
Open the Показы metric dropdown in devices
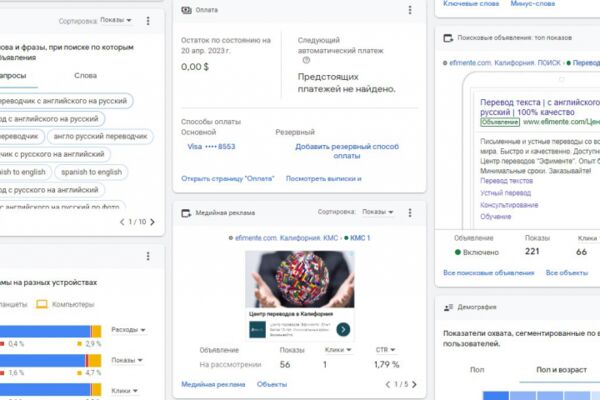pyautogui.click(x=127, y=360)
